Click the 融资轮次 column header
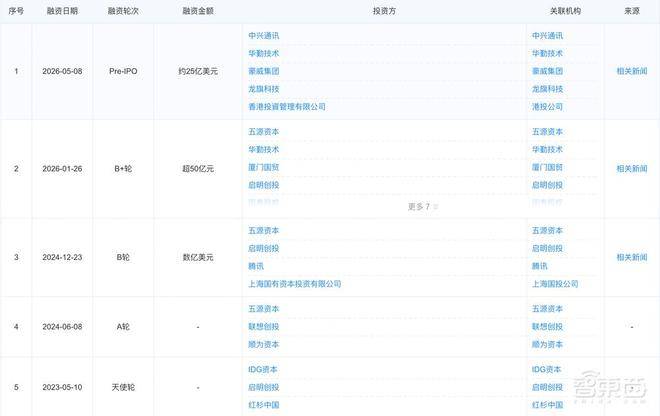The height and width of the screenshot is (416, 660). point(123,11)
